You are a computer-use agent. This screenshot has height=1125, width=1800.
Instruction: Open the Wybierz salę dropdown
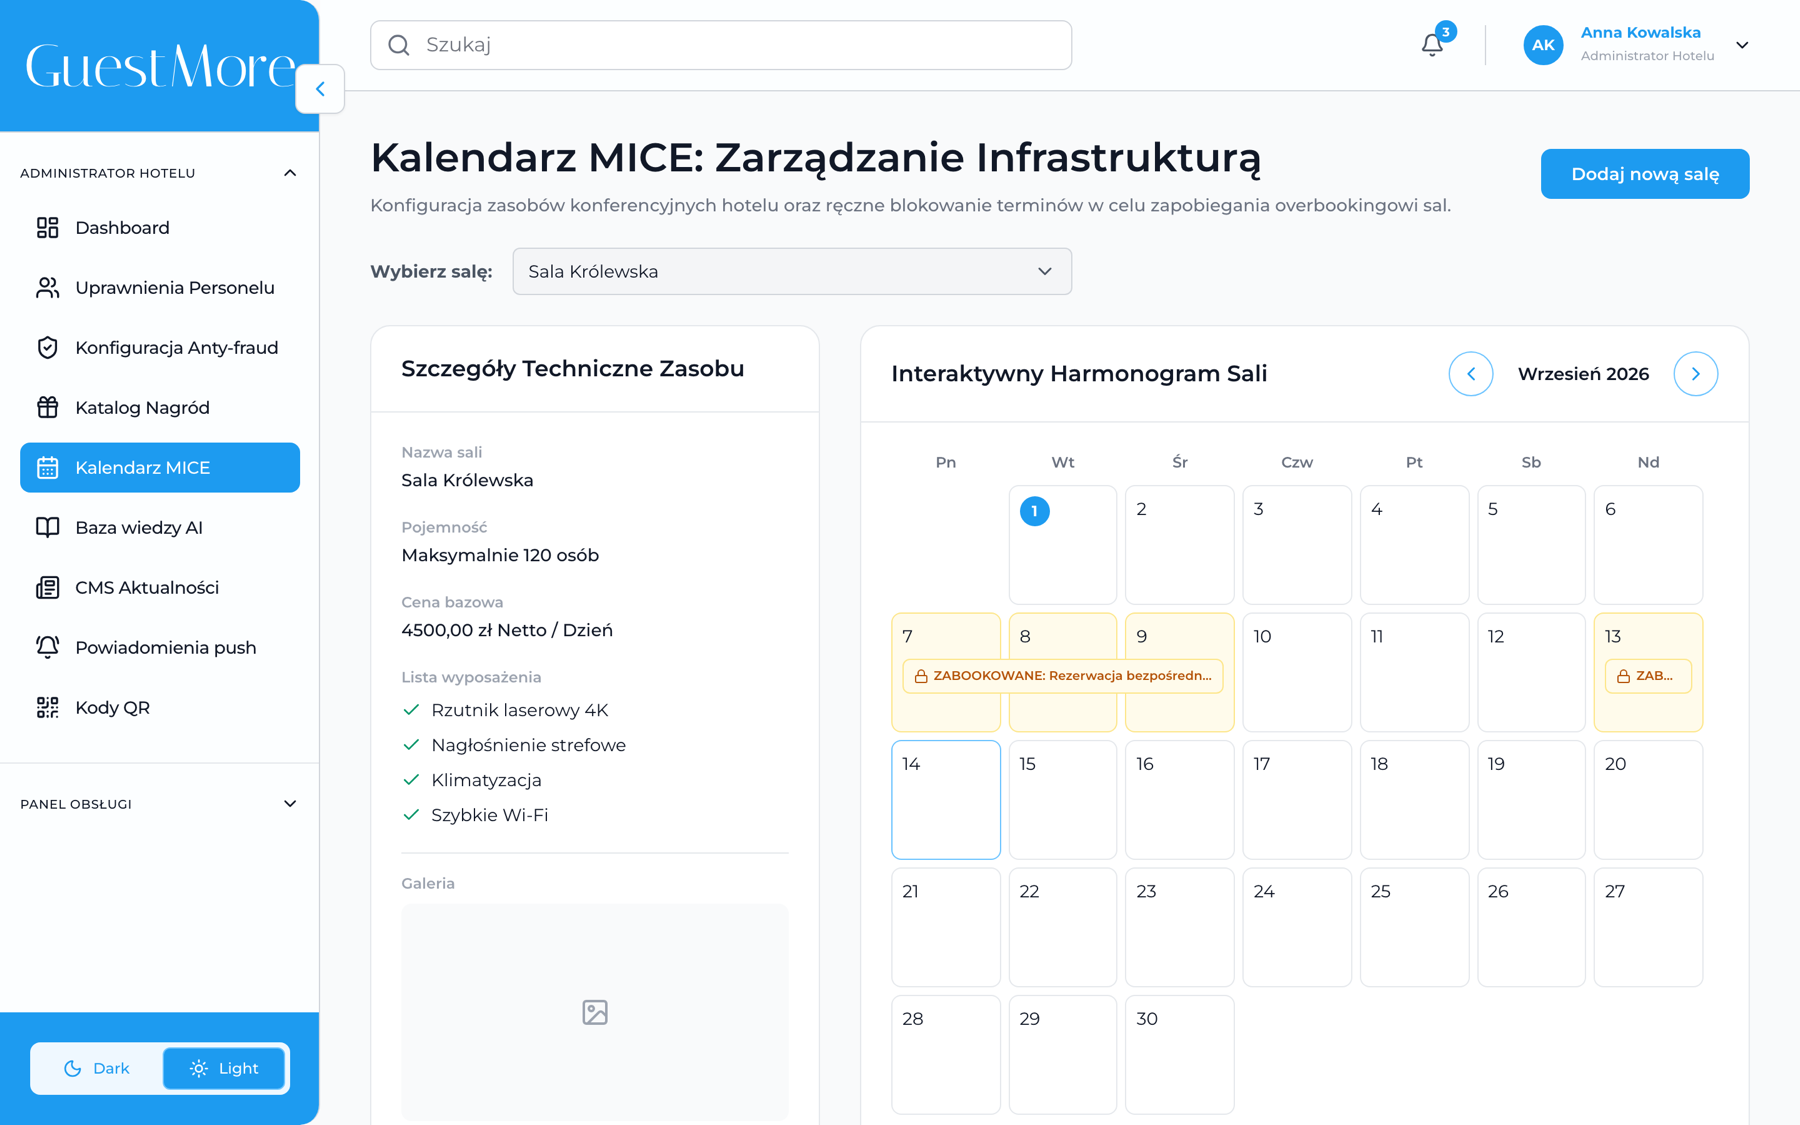[792, 272]
